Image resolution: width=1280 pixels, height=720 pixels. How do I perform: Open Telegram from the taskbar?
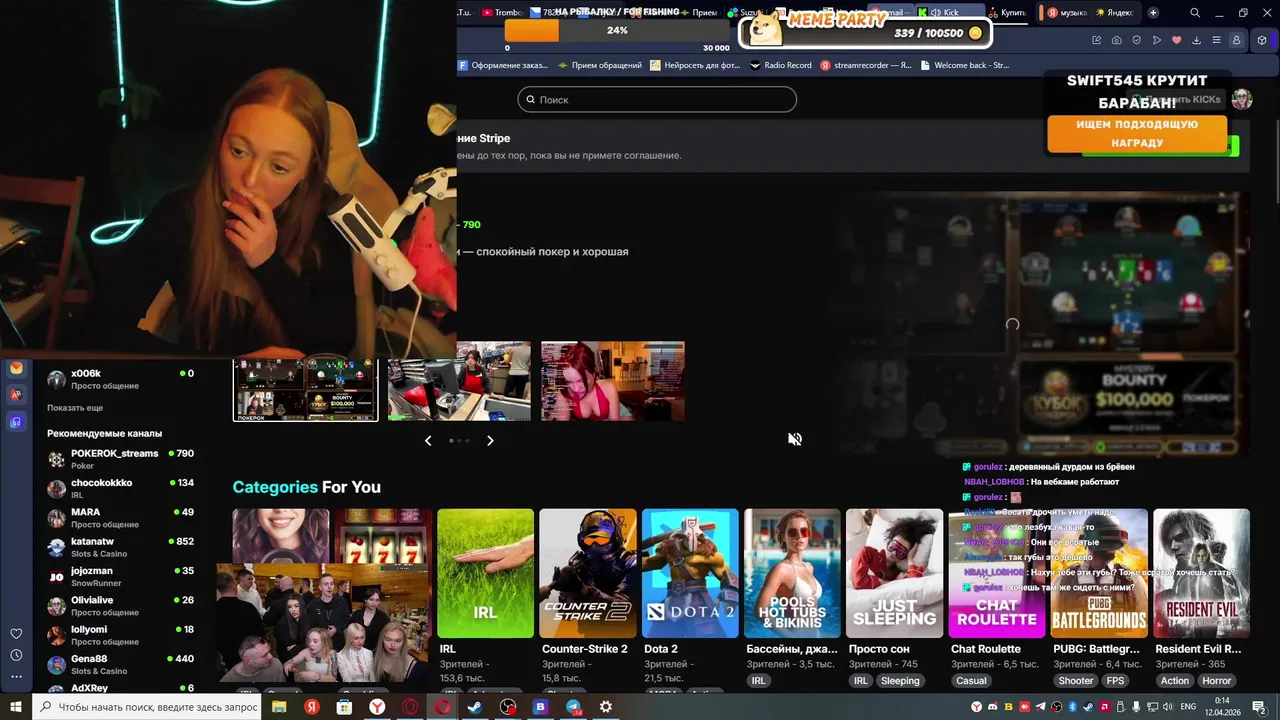coord(573,707)
